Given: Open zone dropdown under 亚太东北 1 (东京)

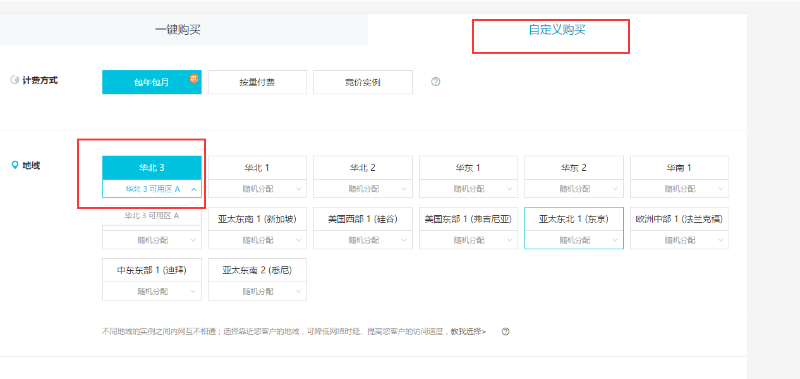Looking at the screenshot, I should tap(574, 240).
